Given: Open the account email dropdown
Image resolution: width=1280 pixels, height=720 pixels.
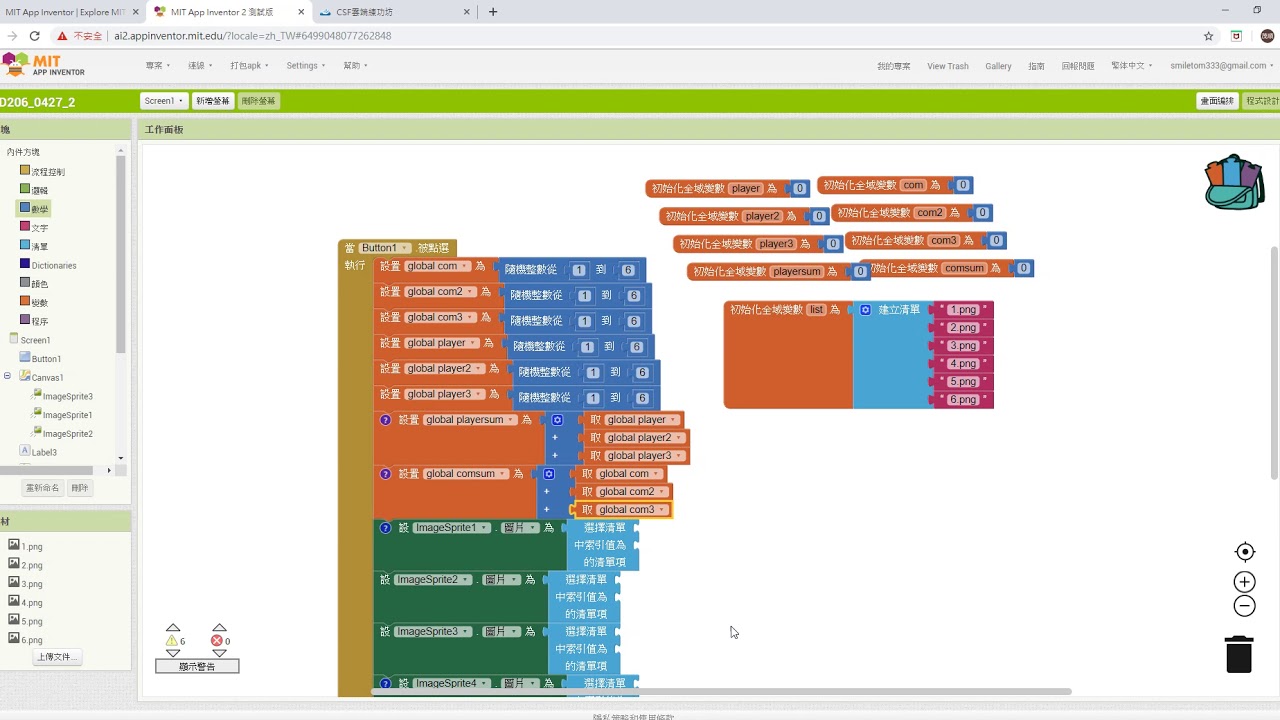Looking at the screenshot, I should (x=1222, y=66).
